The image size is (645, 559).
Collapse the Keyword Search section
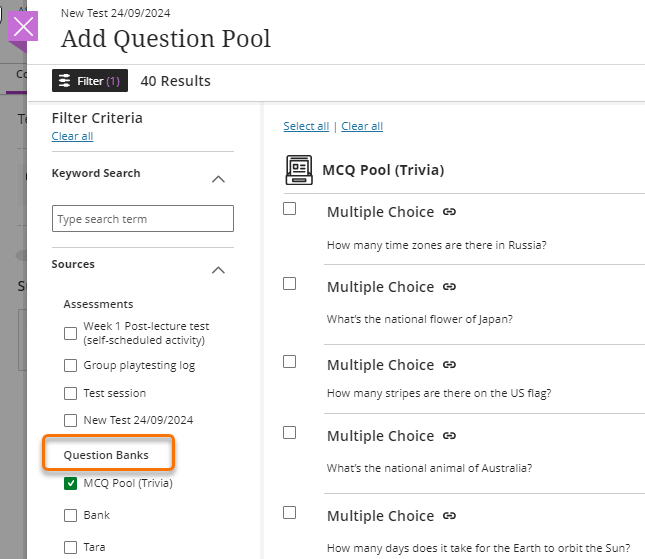[219, 178]
